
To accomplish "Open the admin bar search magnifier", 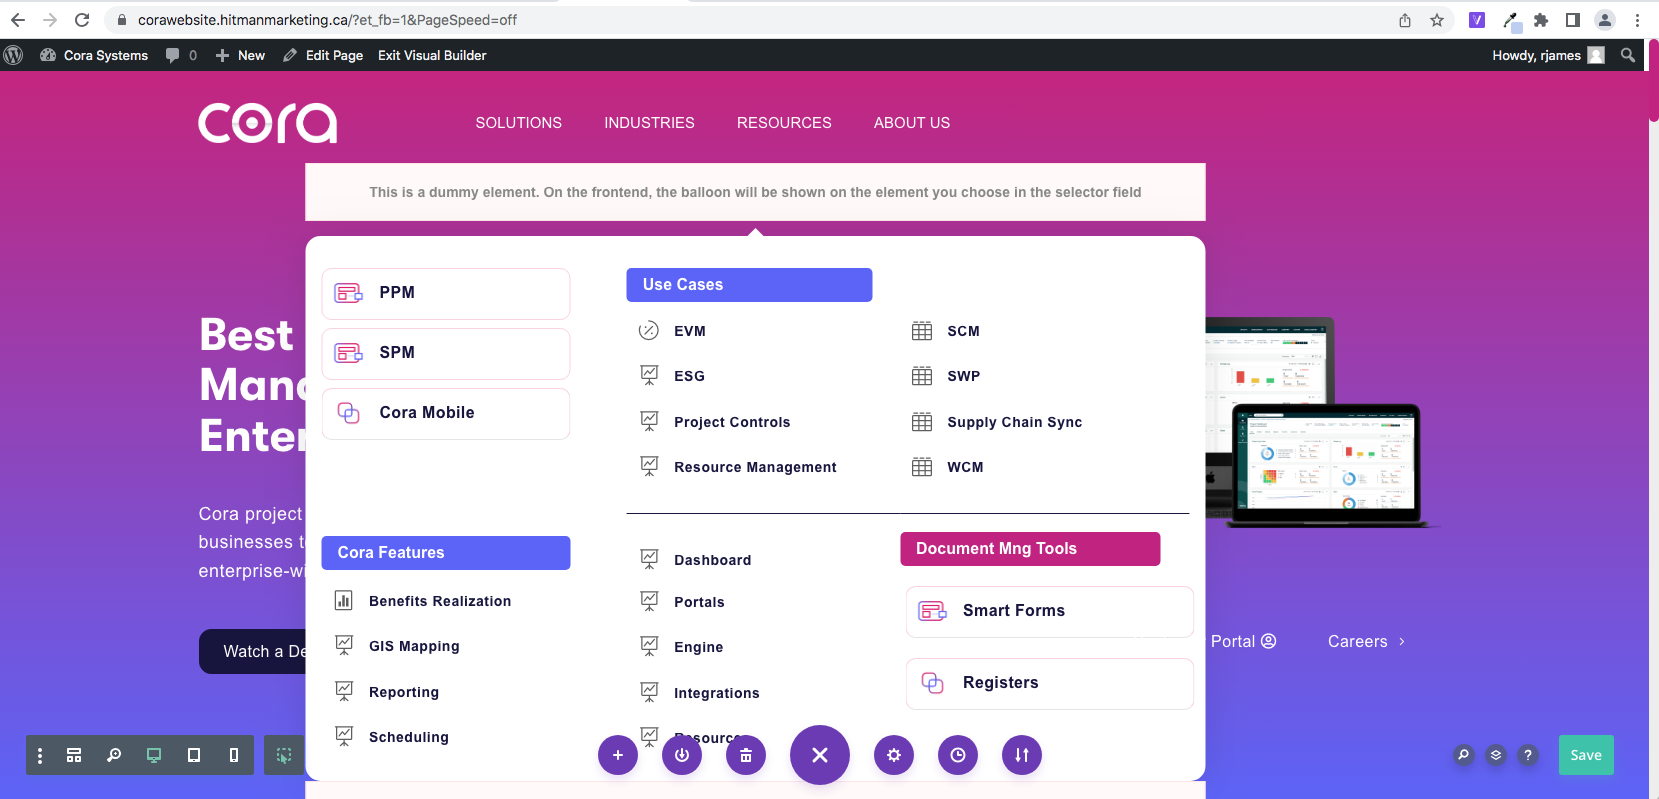I will click(1628, 55).
